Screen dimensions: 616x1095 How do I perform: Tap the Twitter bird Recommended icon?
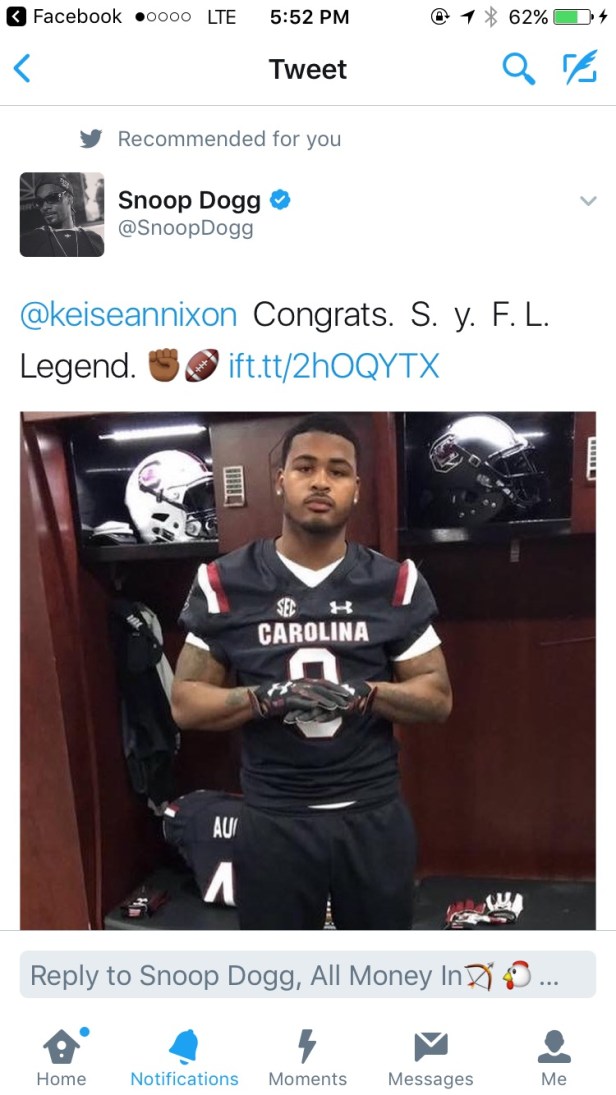[91, 139]
